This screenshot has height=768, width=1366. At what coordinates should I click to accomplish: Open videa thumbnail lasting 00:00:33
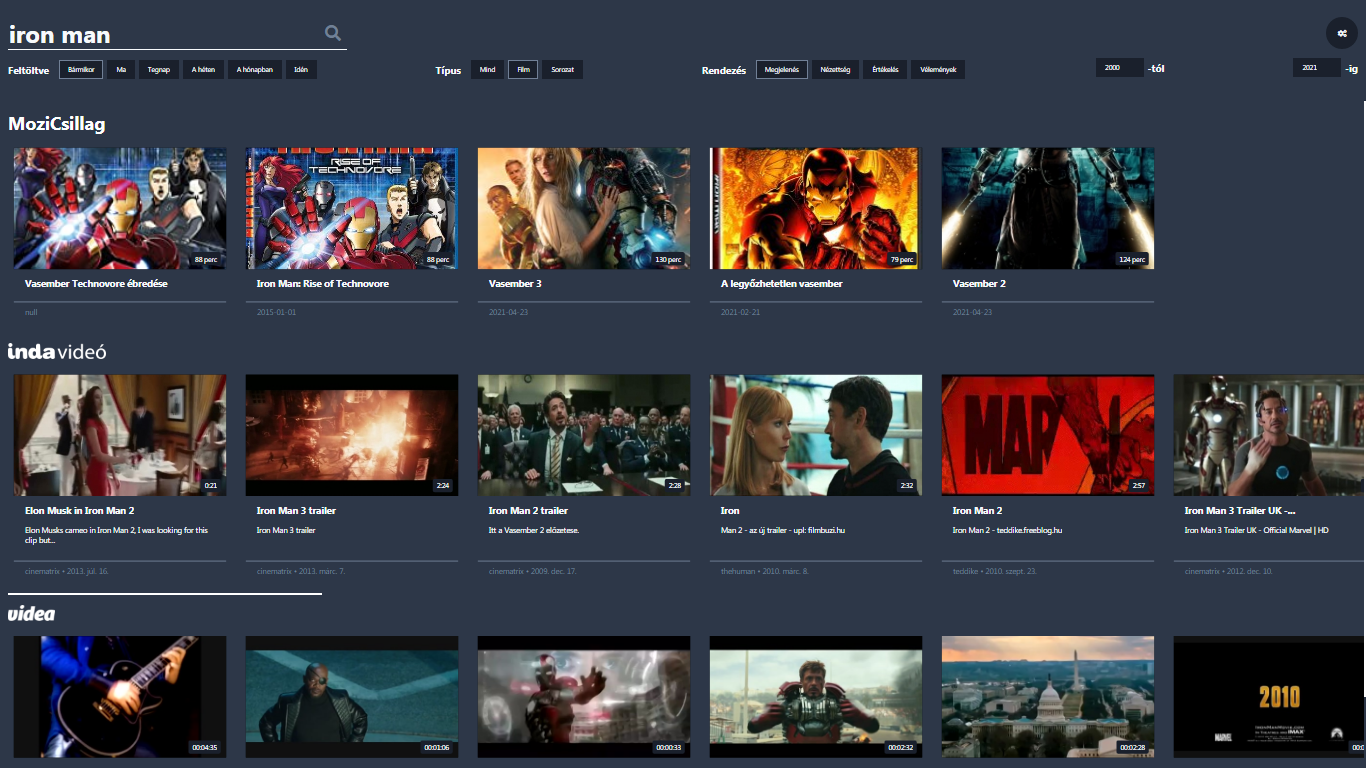(x=584, y=696)
